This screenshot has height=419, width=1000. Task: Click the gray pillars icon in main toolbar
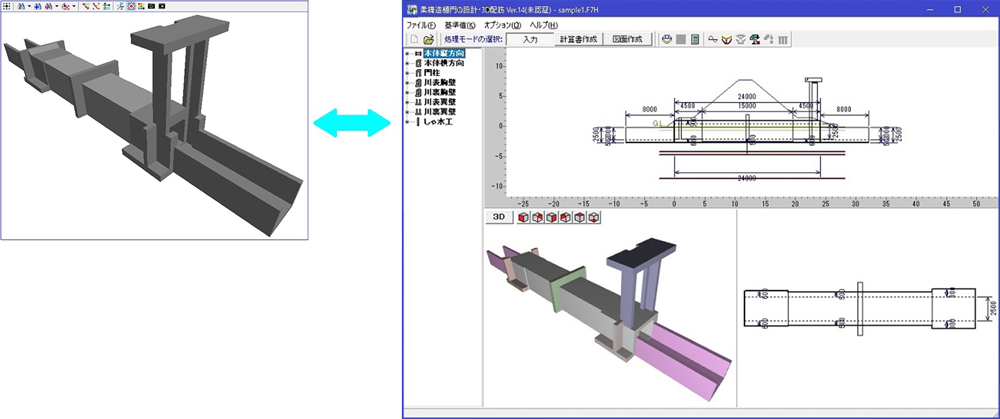click(x=783, y=40)
